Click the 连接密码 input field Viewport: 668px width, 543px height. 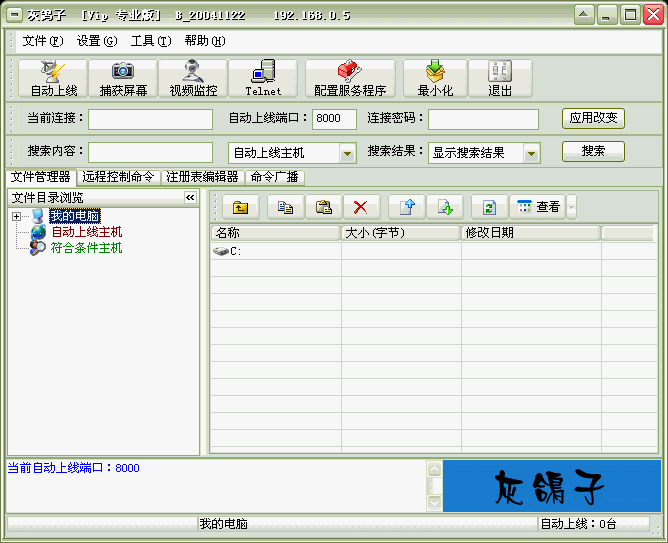click(483, 119)
